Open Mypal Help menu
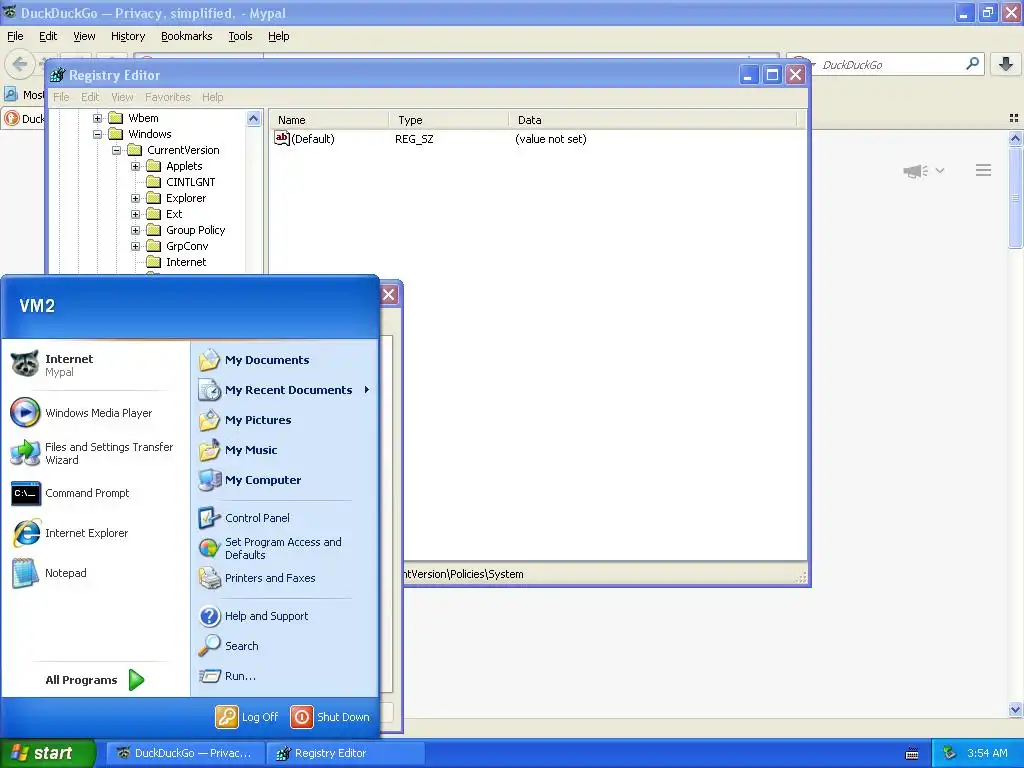 click(x=279, y=36)
